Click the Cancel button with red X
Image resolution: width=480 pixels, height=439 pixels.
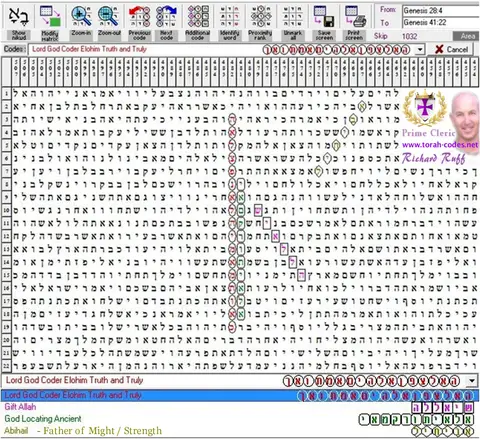point(452,49)
